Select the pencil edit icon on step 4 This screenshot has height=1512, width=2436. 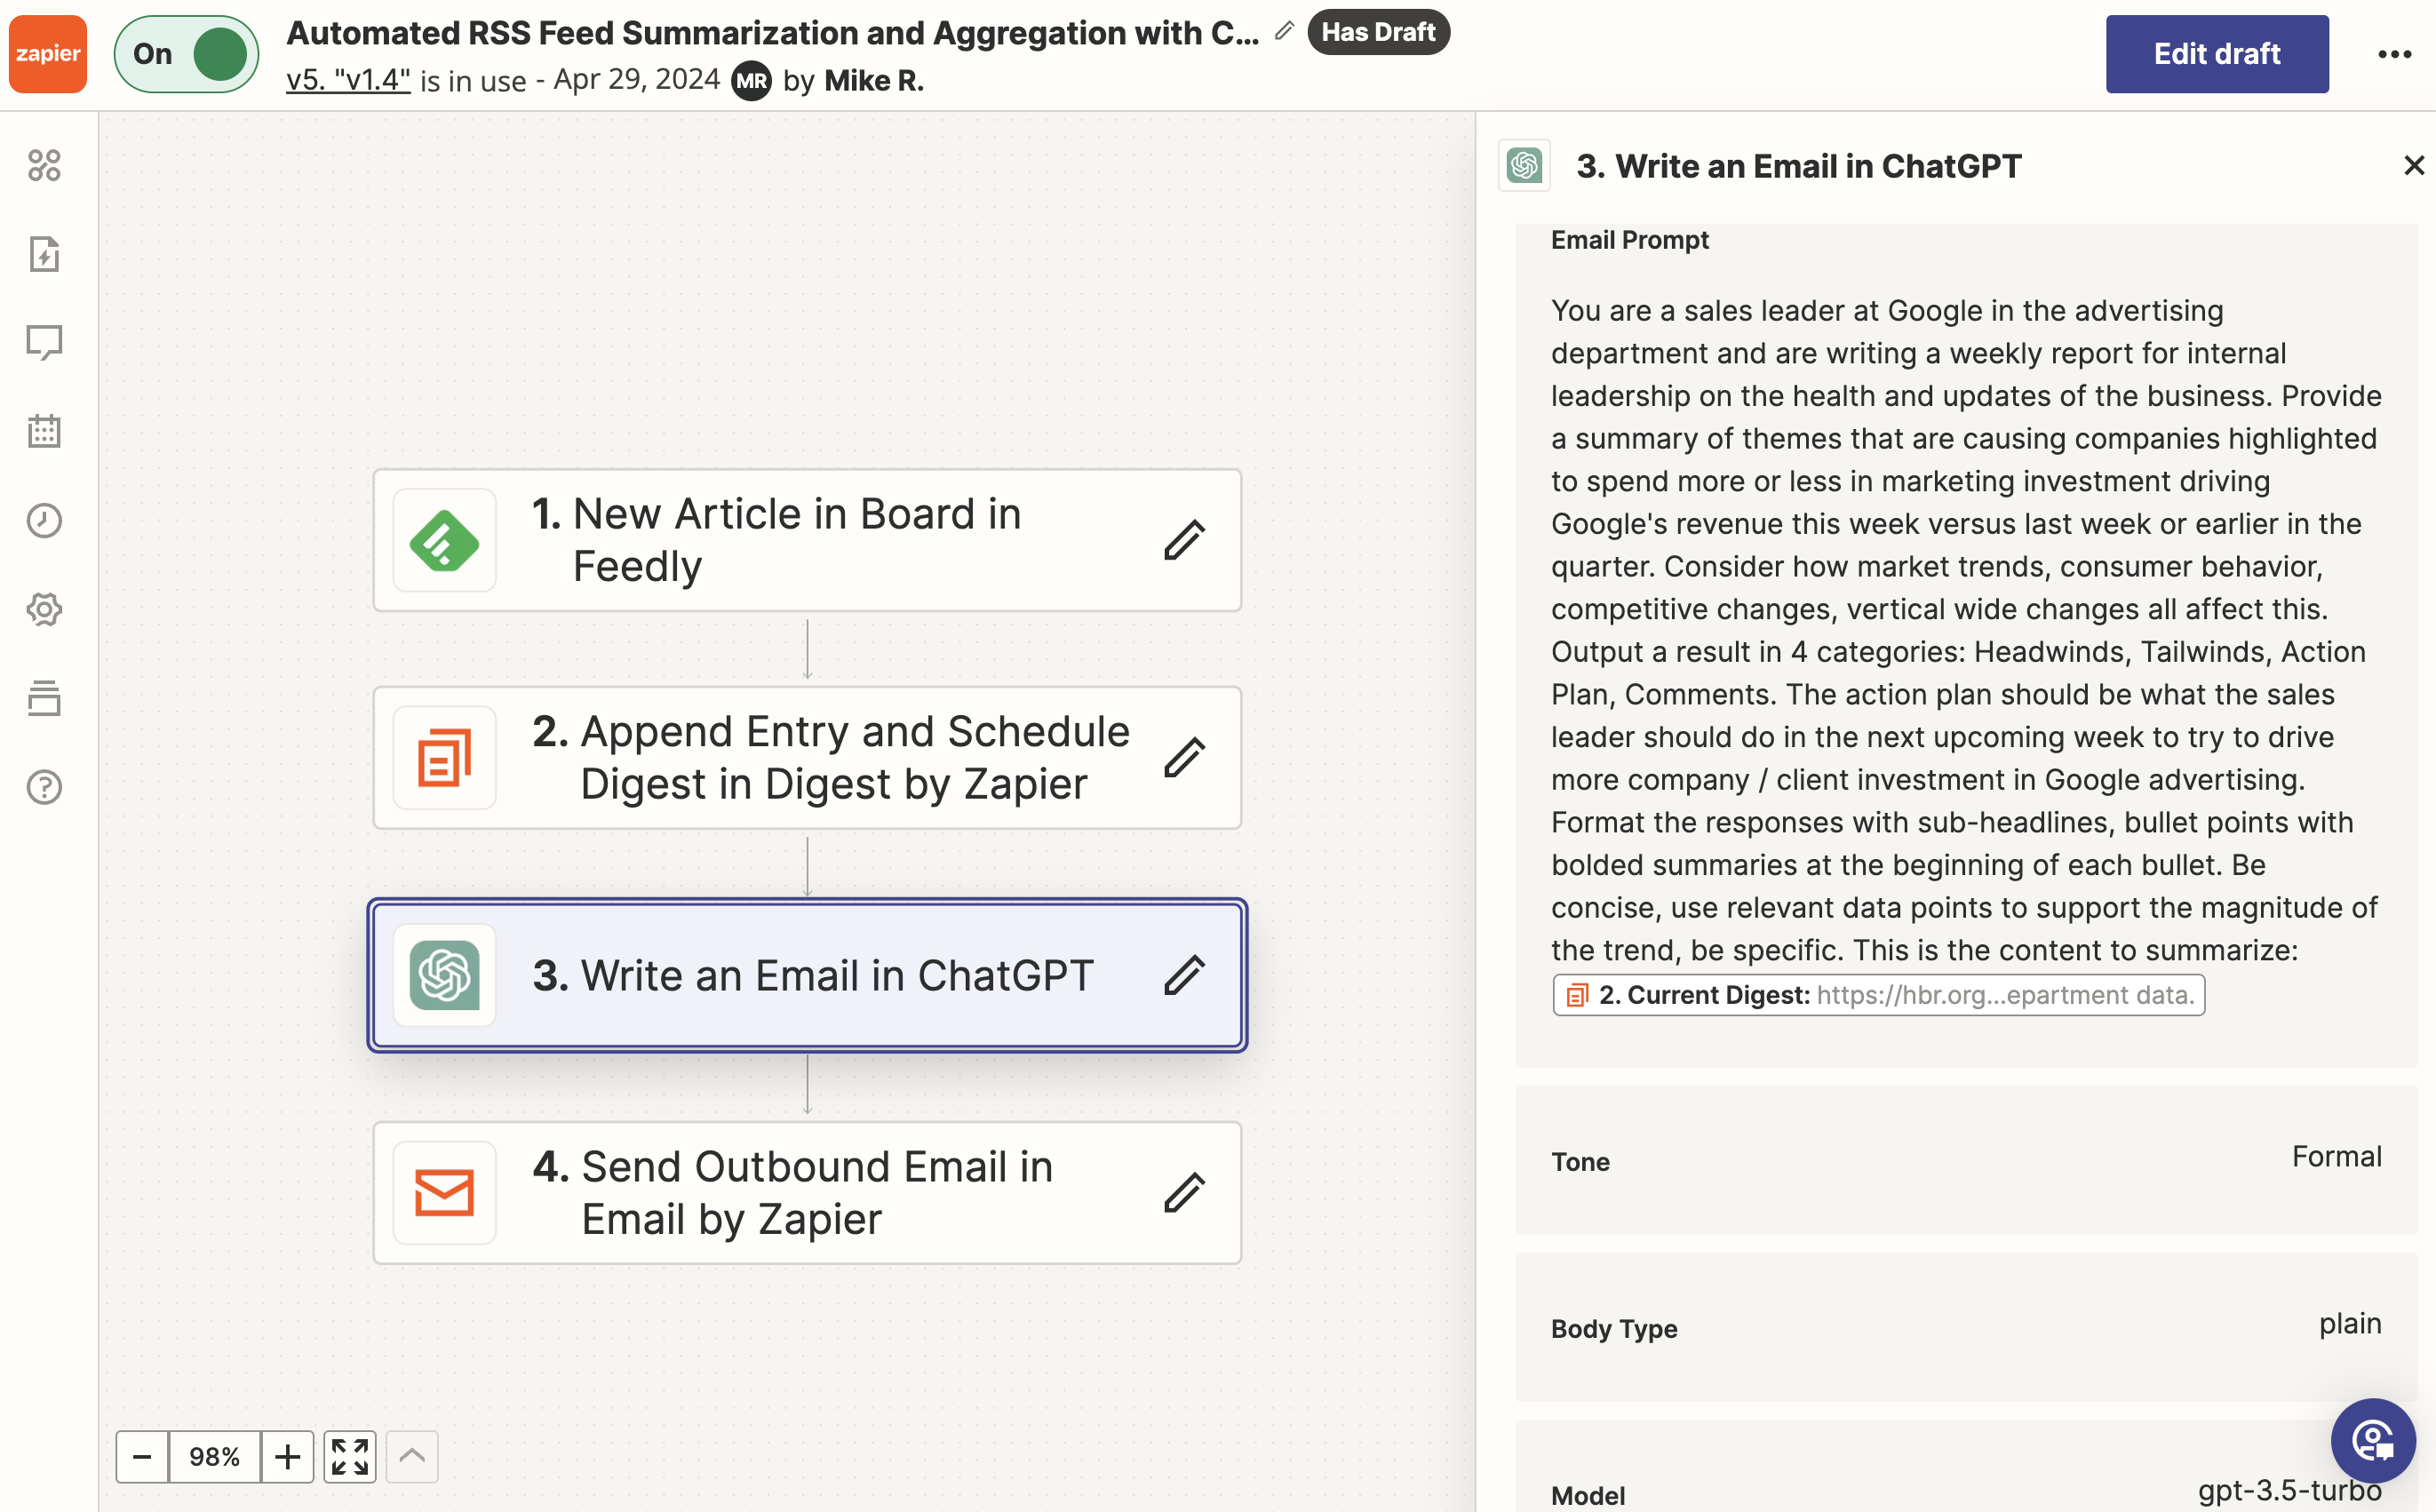click(x=1184, y=1191)
